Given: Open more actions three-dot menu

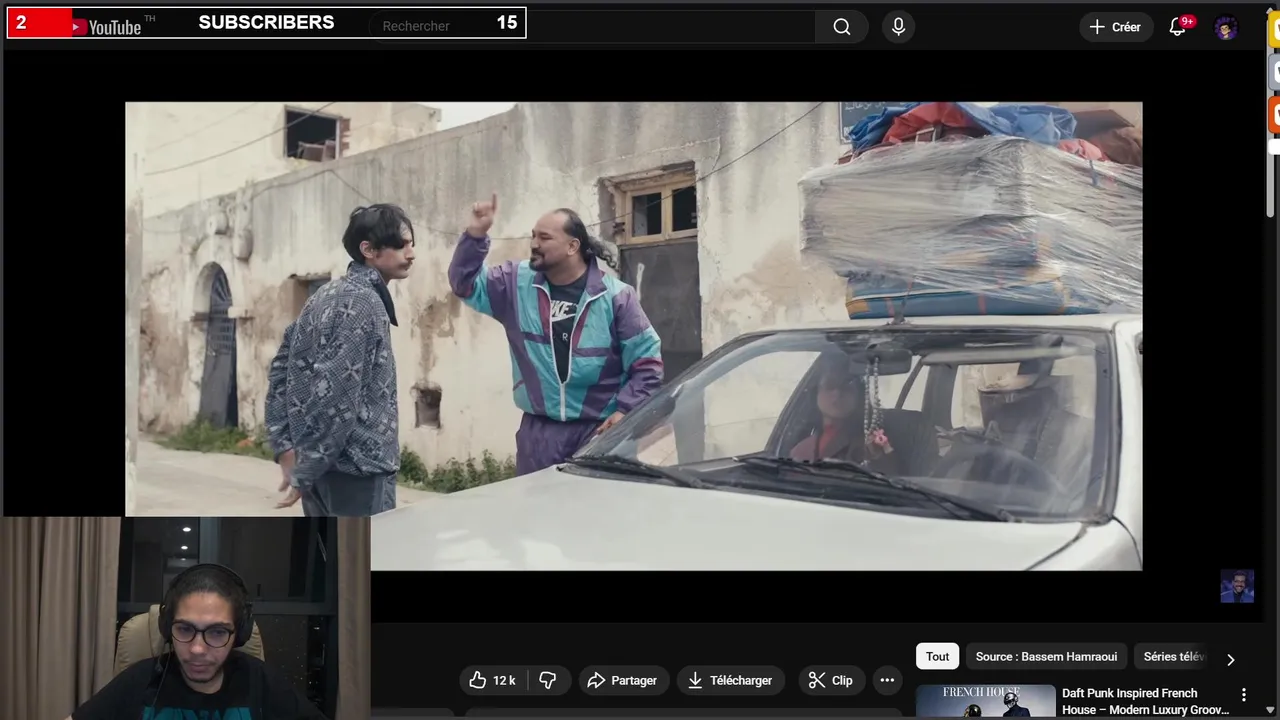Looking at the screenshot, I should click(x=887, y=680).
